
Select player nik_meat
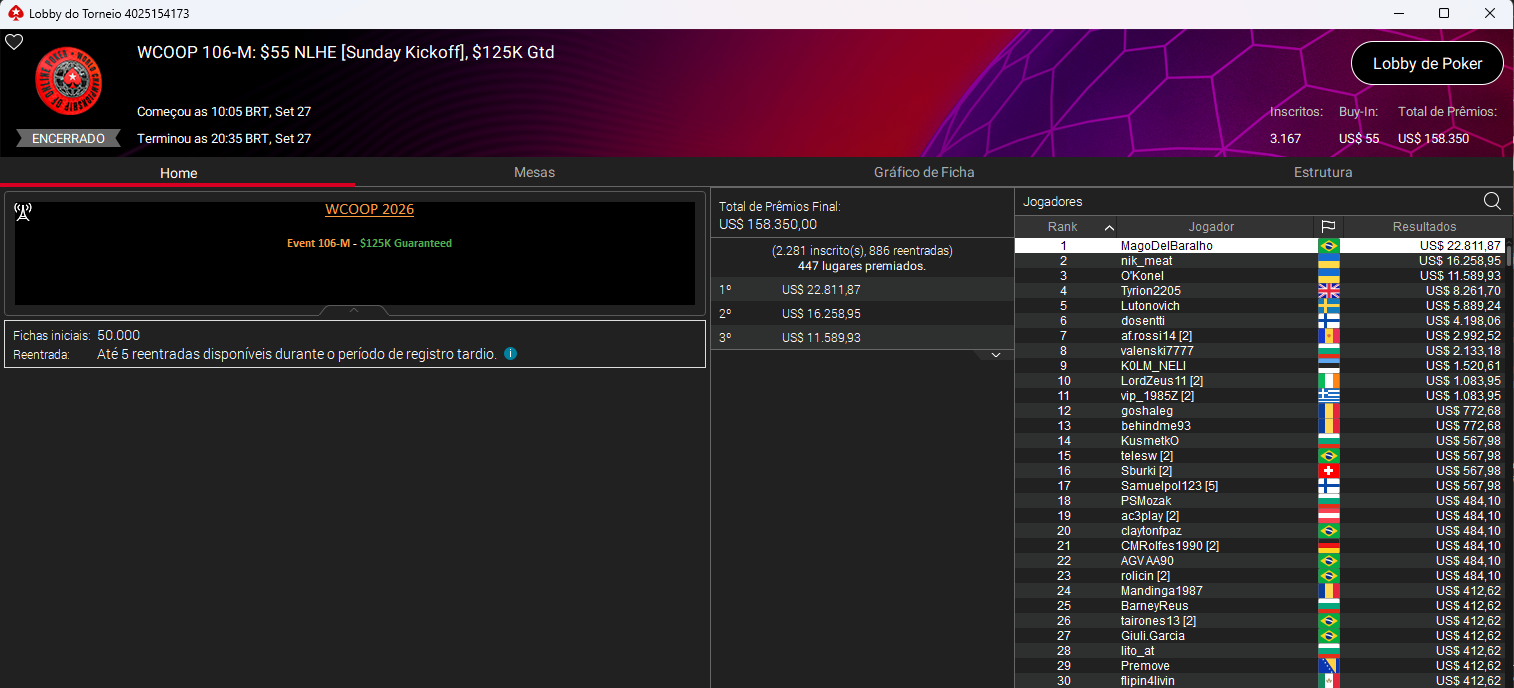[1260, 261]
